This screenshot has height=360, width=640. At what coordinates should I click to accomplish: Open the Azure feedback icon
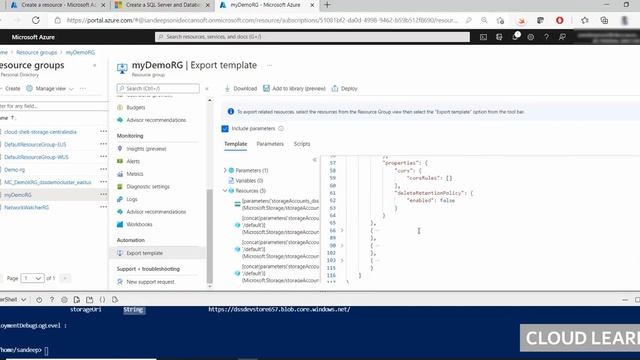coord(562,37)
